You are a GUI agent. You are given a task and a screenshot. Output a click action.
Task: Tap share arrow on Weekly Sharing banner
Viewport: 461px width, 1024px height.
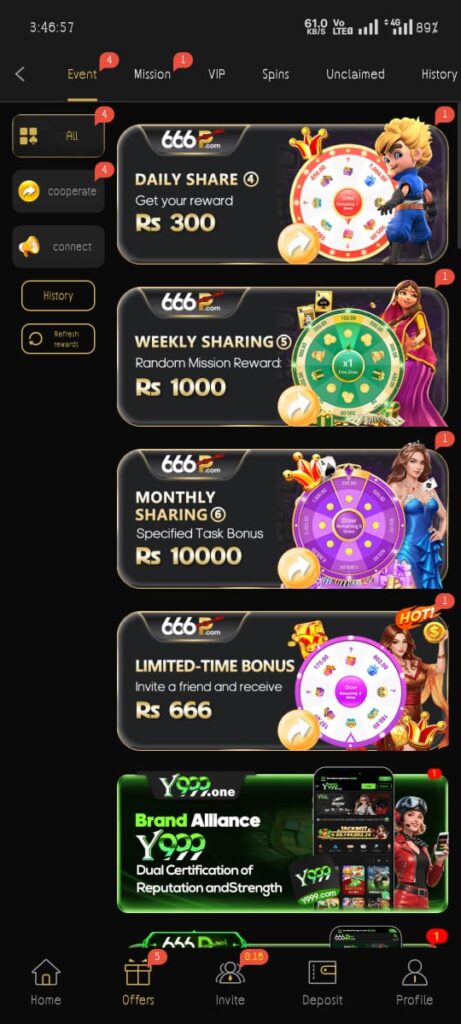tap(298, 406)
